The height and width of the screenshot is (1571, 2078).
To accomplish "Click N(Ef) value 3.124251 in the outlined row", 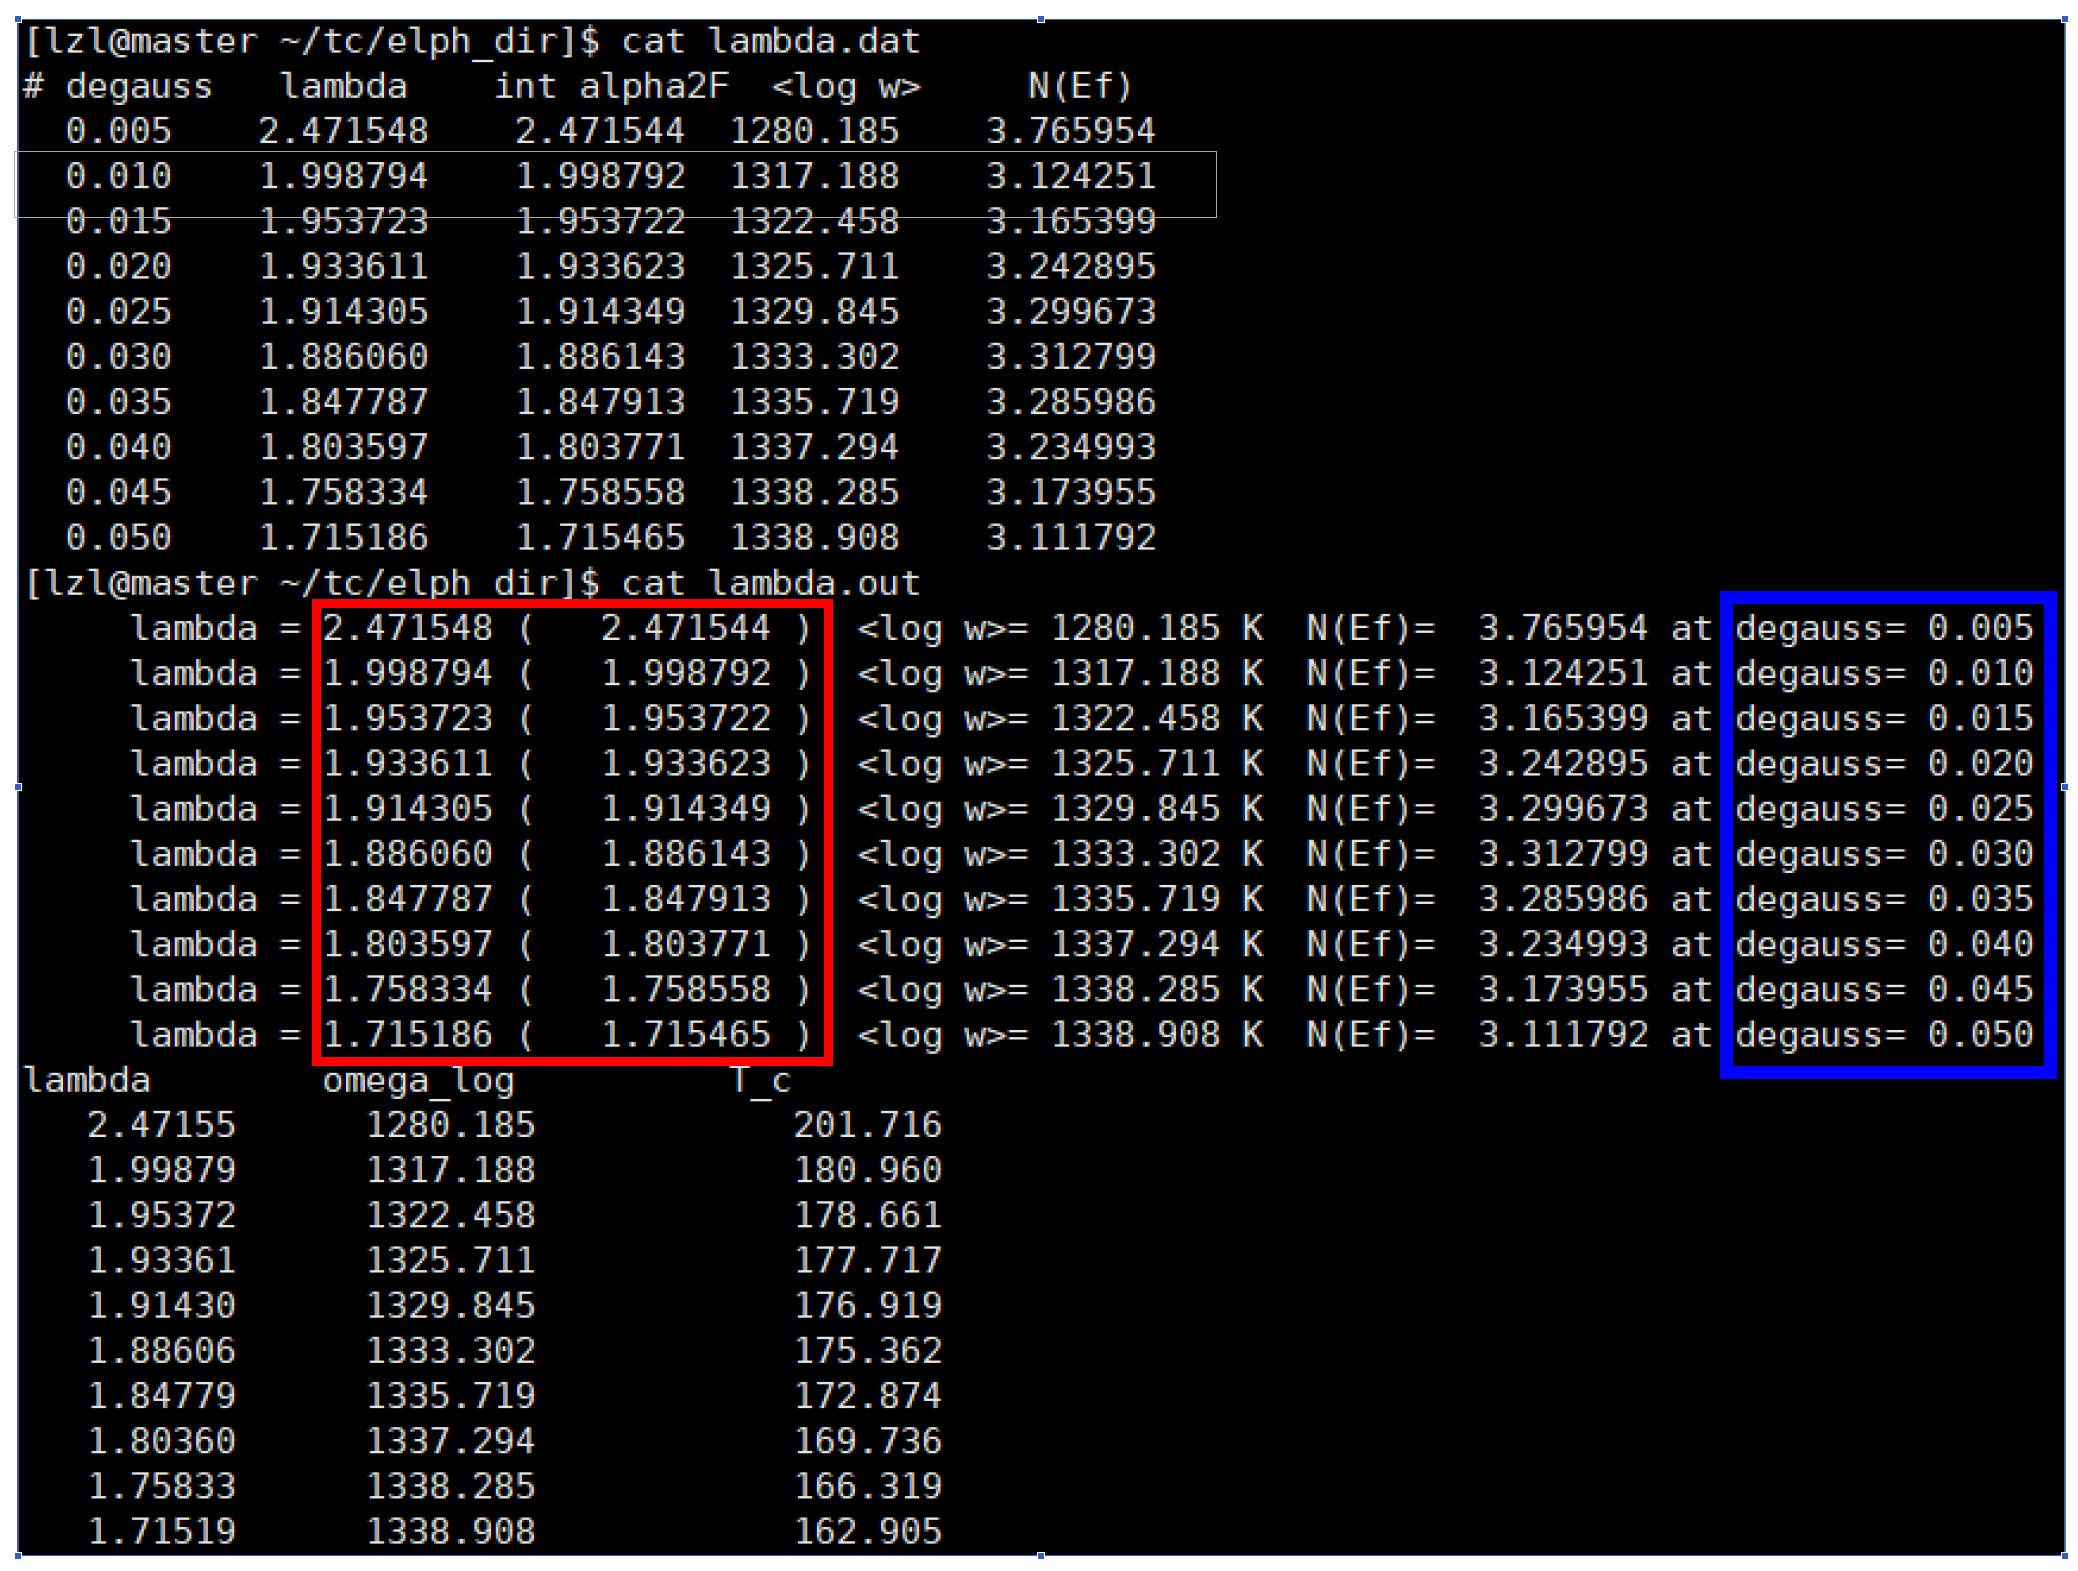I will tap(1070, 176).
